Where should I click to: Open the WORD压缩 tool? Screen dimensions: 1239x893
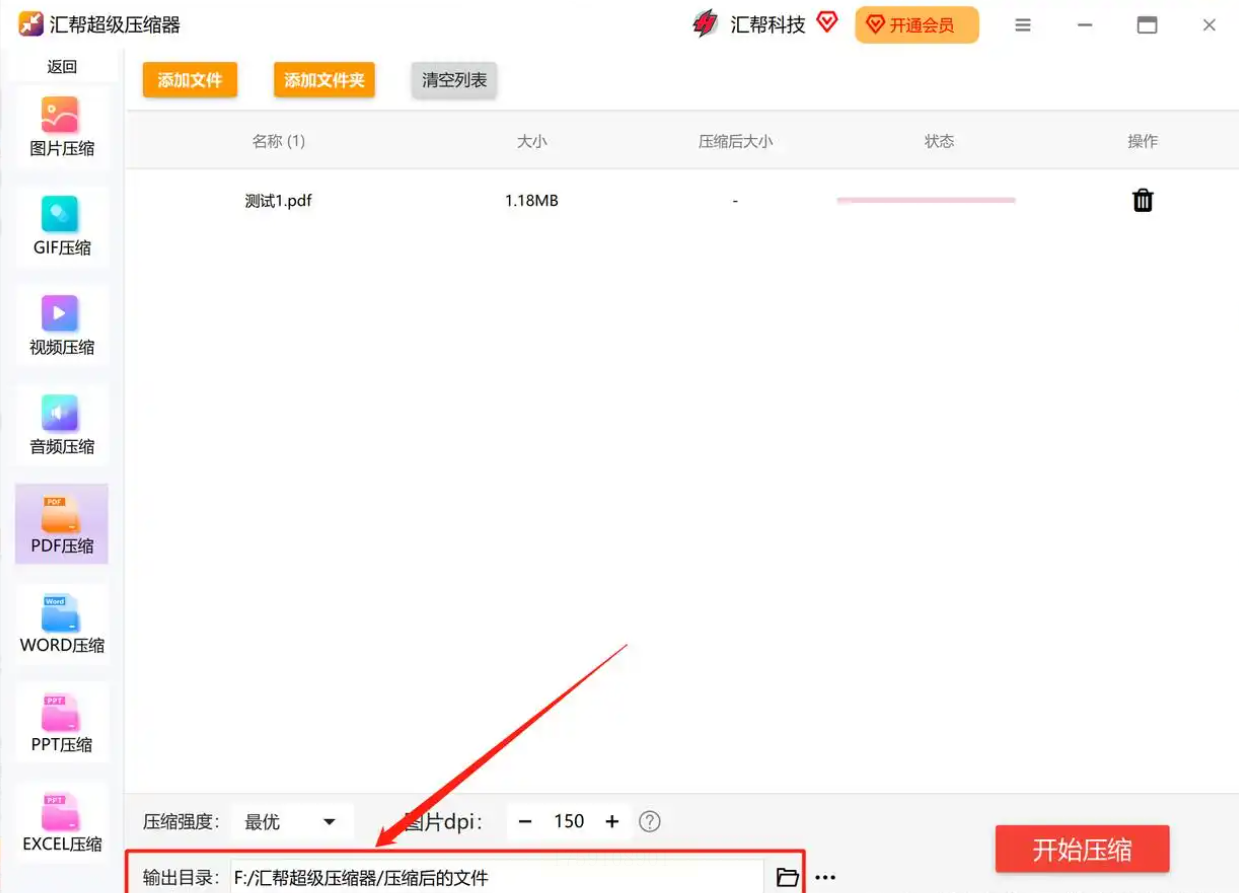[x=62, y=624]
